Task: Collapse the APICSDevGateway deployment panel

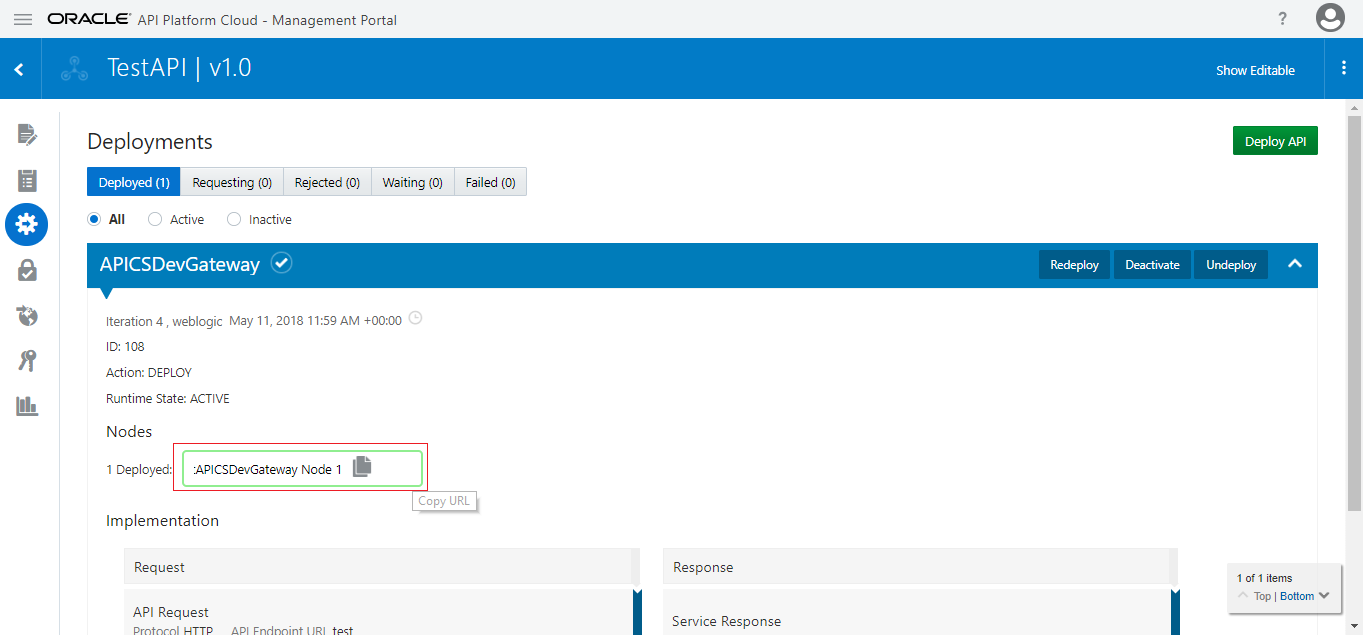Action: pos(1295,264)
